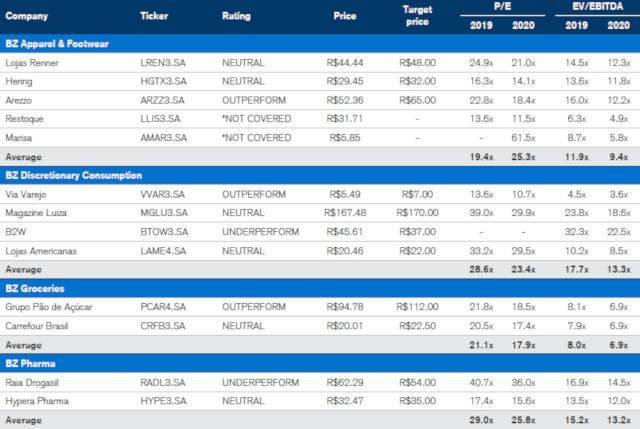The image size is (640, 429).
Task: Click Arezzo's R$65.00 target price
Action: click(x=417, y=100)
